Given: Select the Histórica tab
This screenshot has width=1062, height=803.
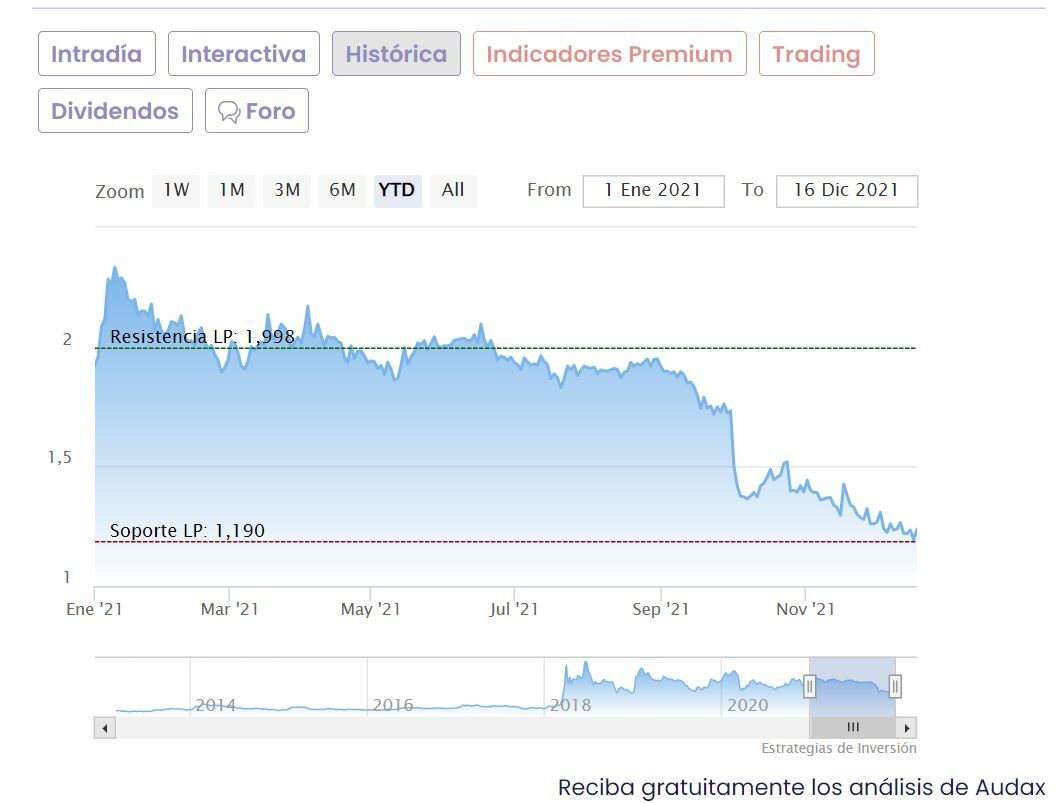Looking at the screenshot, I should (x=396, y=54).
